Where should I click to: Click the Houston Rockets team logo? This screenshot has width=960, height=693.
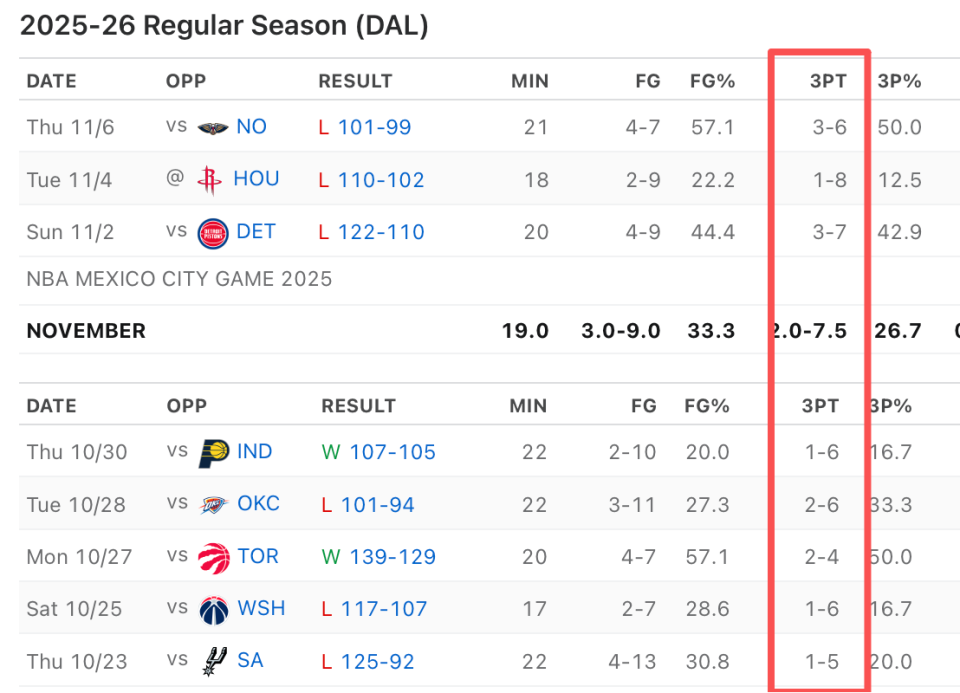coord(209,180)
